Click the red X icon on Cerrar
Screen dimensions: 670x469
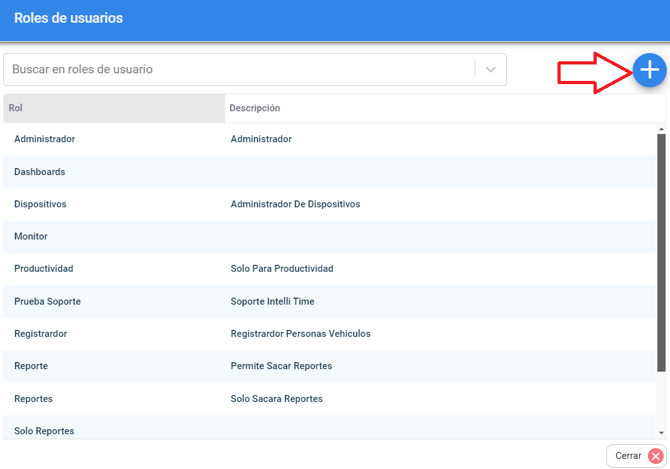point(655,456)
